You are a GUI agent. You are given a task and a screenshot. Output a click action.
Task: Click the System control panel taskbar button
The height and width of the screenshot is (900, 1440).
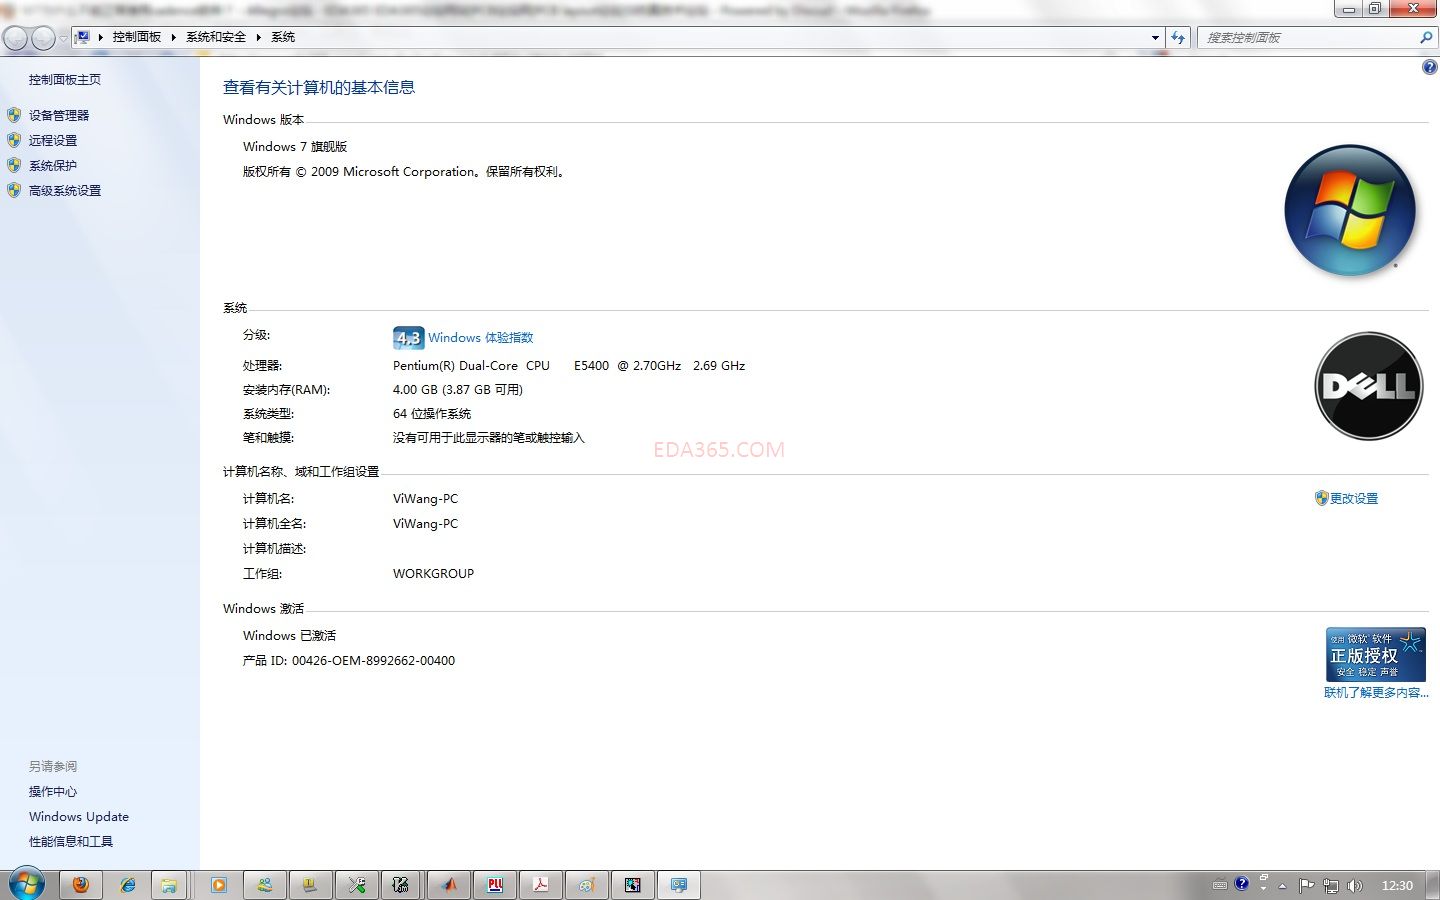coord(679,885)
